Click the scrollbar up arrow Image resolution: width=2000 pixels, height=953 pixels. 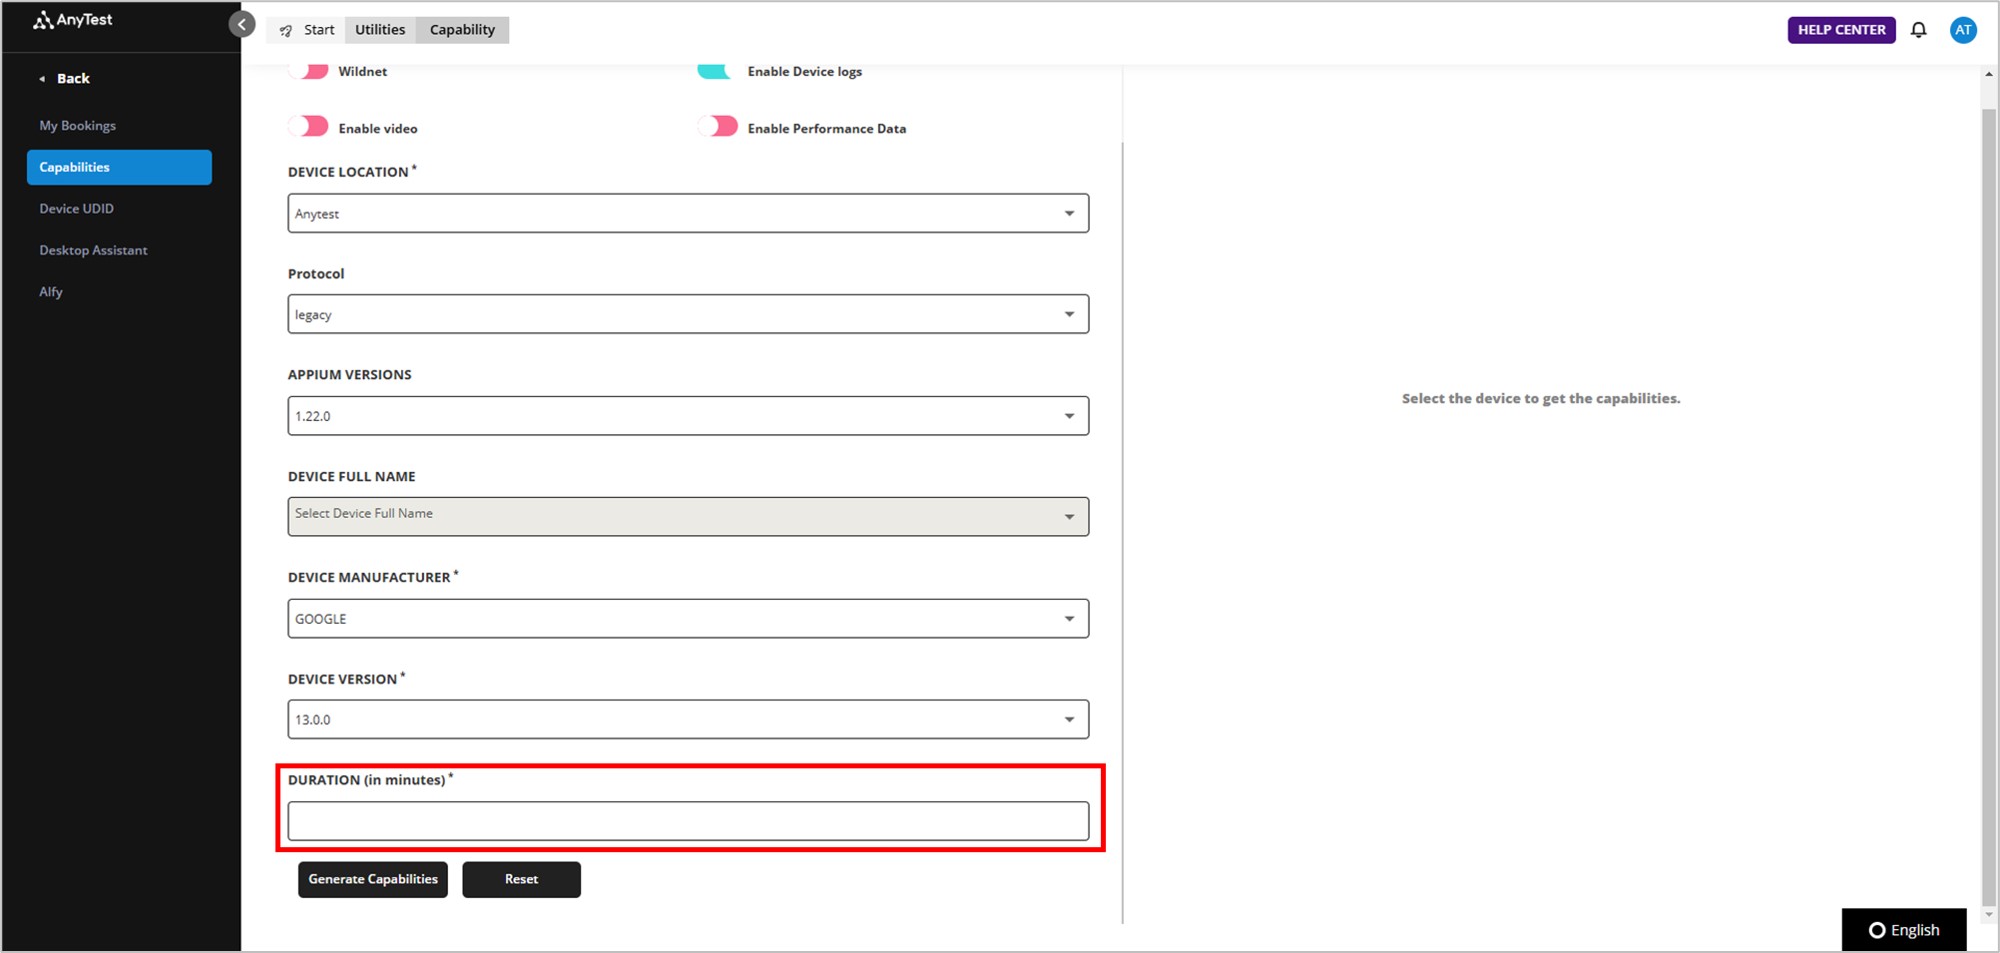coord(1989,74)
